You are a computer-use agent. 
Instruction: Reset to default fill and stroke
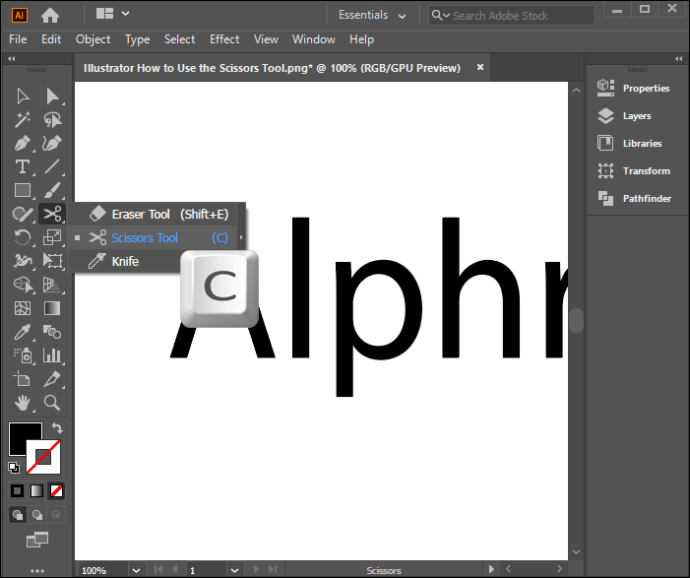click(14, 467)
